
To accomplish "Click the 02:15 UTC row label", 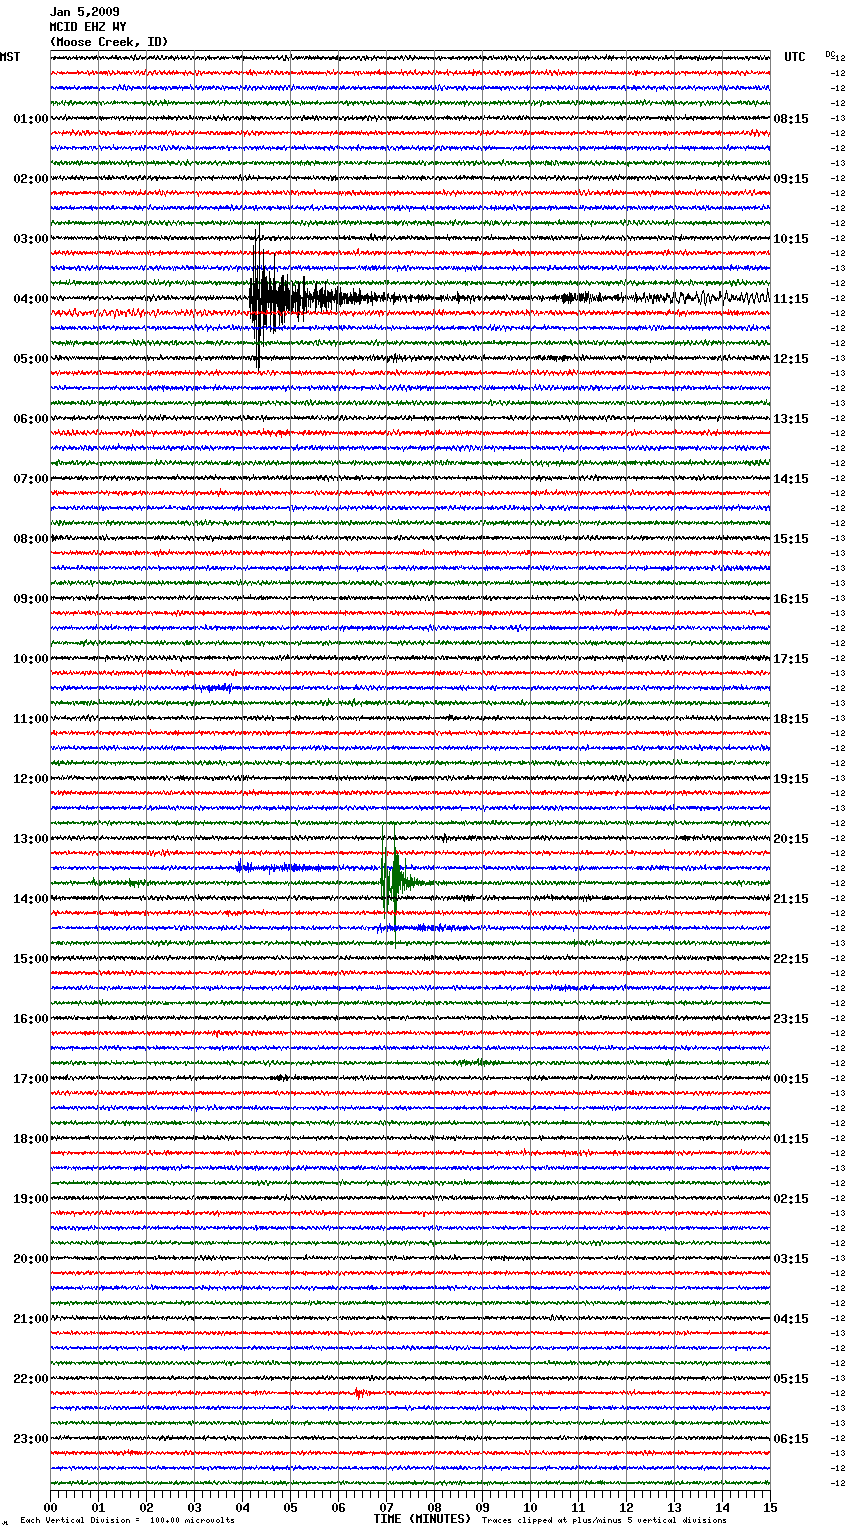I will 791,1199.
